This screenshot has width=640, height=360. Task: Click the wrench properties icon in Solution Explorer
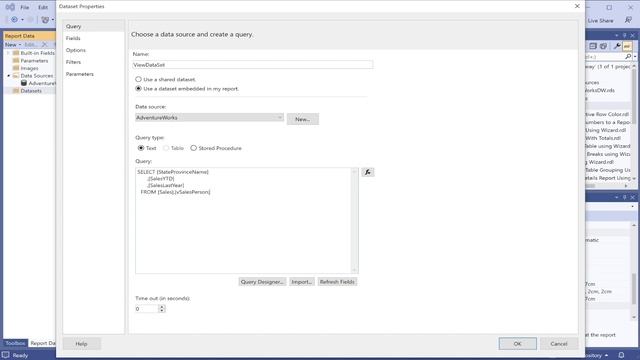point(617,46)
